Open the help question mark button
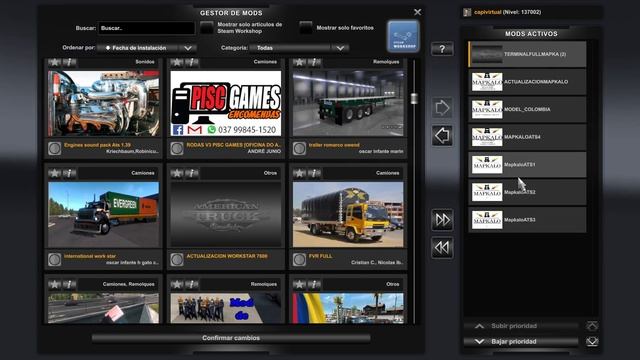The width and height of the screenshot is (640, 360). 442,49
